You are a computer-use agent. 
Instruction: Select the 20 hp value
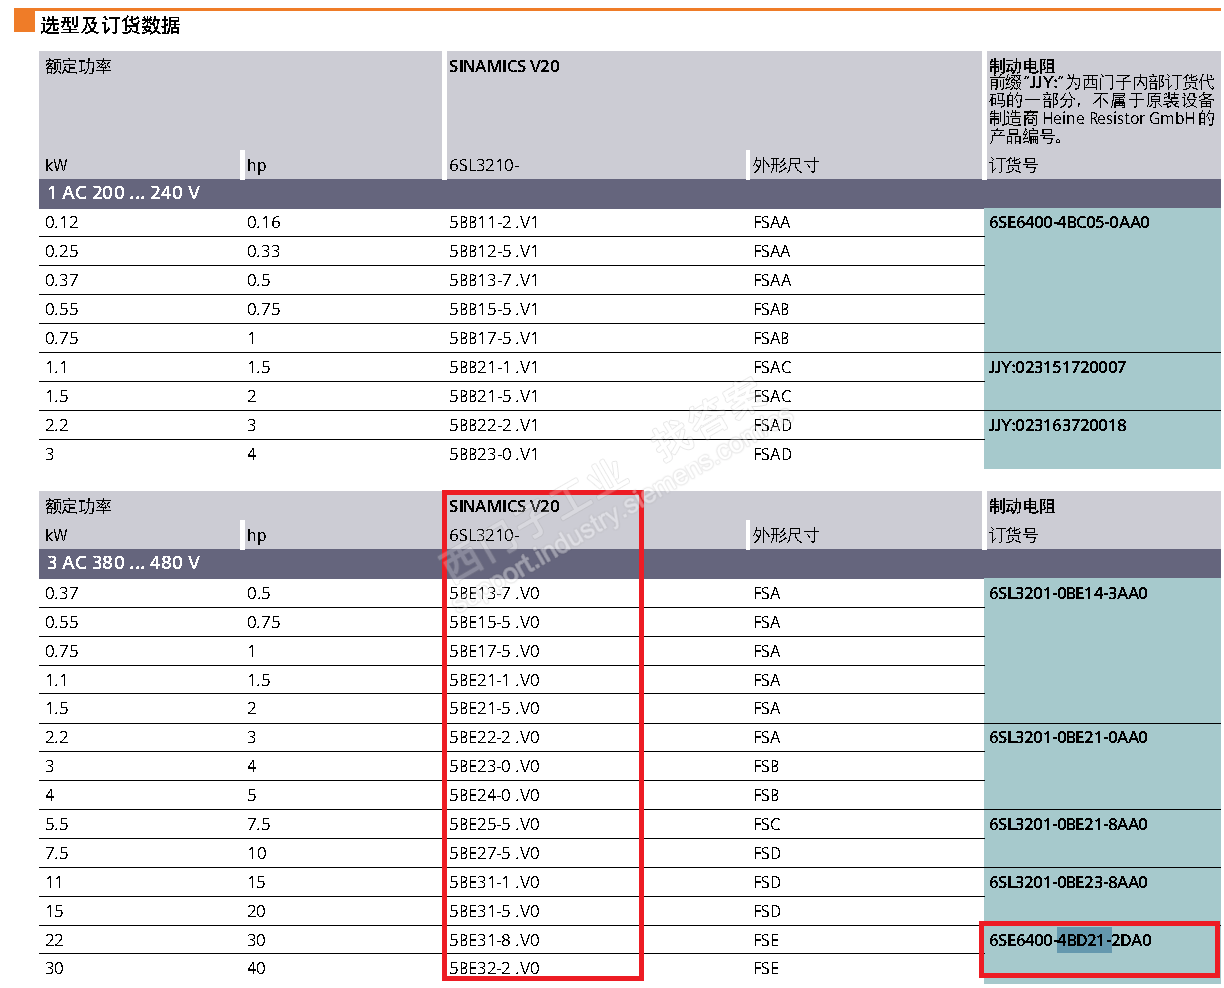[257, 911]
